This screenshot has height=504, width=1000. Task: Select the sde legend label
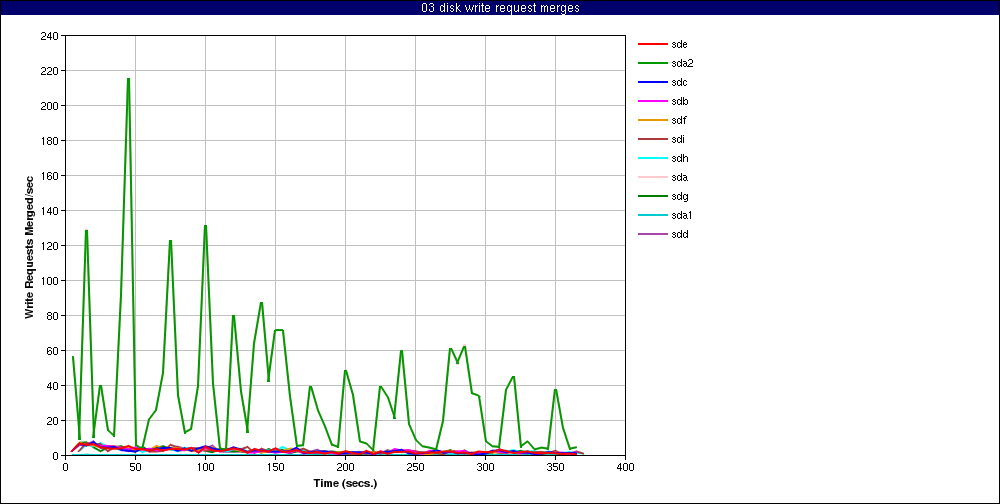pyautogui.click(x=679, y=44)
